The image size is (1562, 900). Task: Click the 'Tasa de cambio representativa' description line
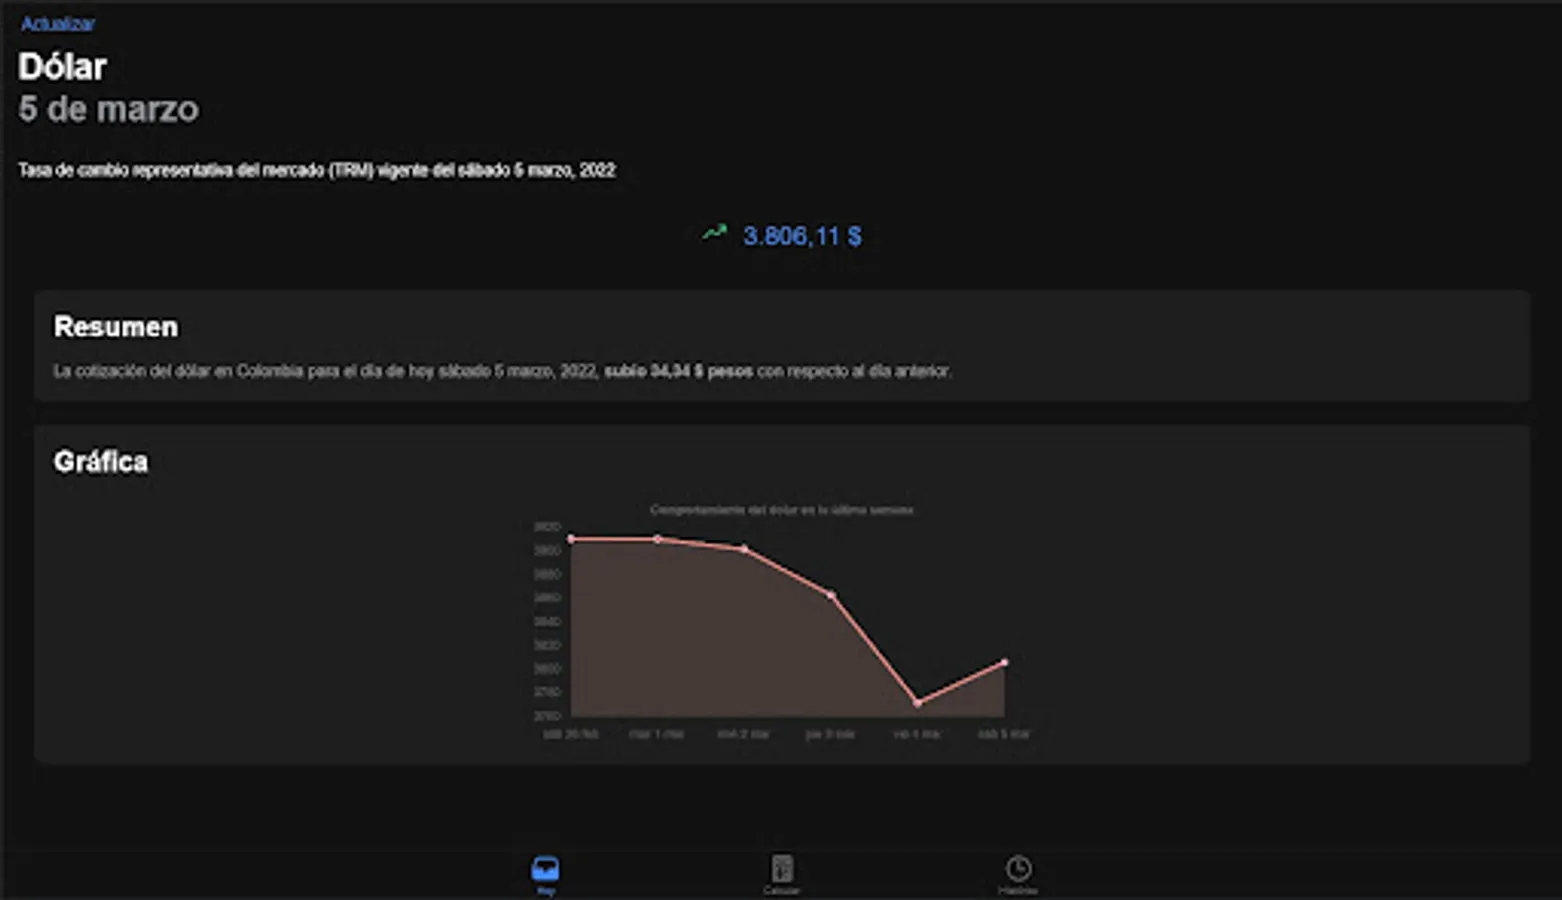317,170
